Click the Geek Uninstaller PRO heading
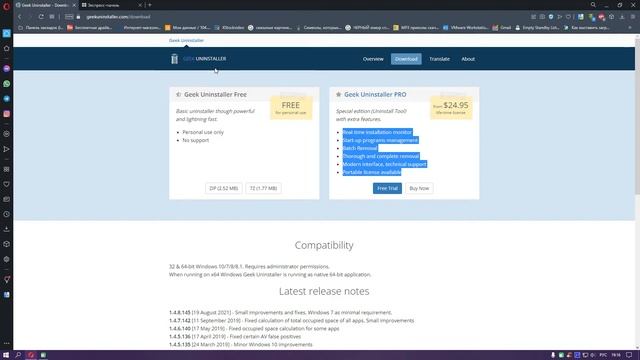640x360 pixels. [375, 94]
